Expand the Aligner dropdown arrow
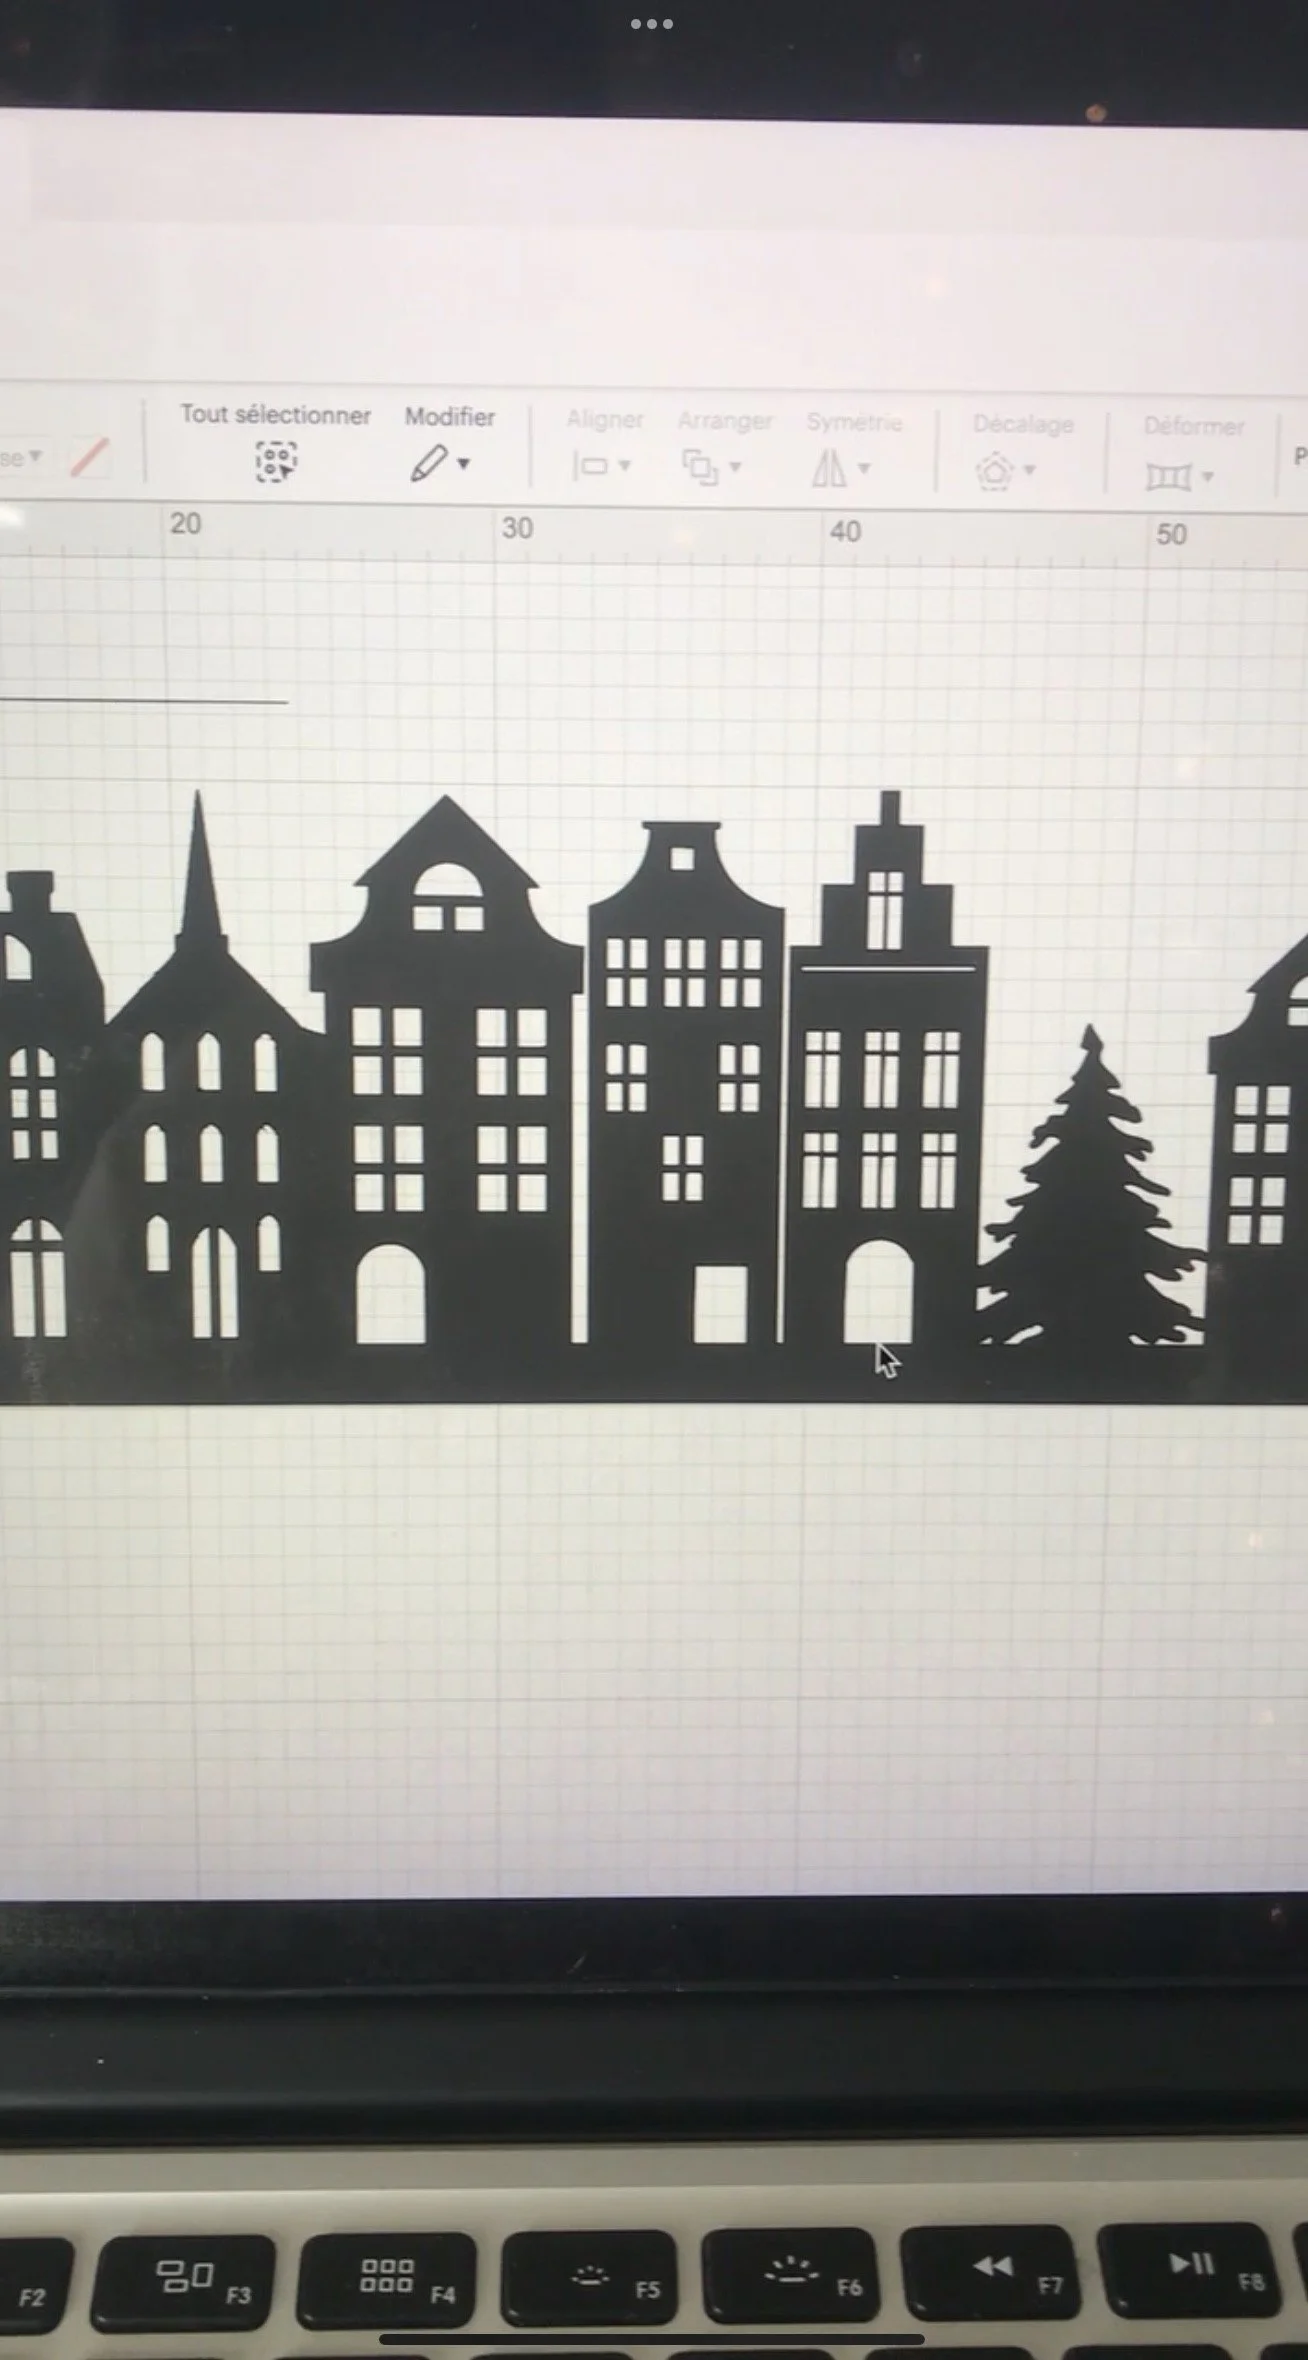This screenshot has height=2360, width=1308. tap(625, 466)
